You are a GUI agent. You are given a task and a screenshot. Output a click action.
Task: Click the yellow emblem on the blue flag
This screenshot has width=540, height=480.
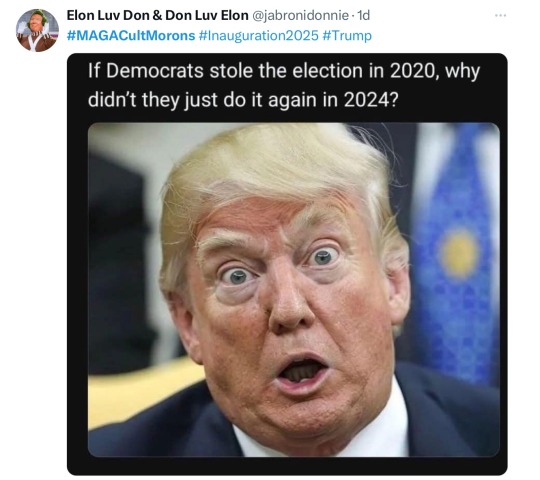click(459, 252)
